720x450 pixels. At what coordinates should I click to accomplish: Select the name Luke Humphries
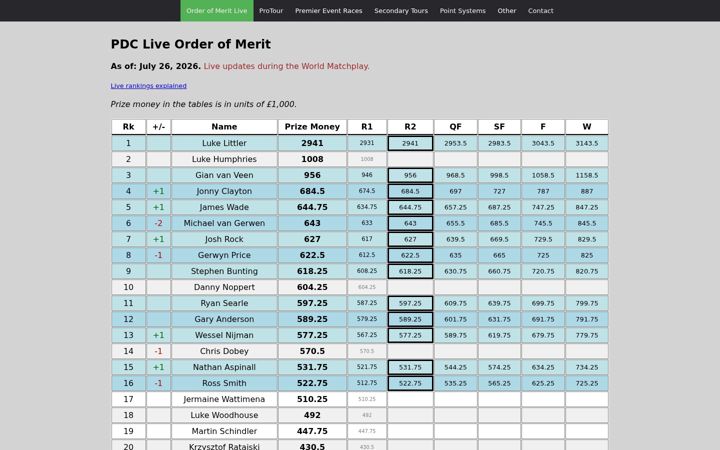click(x=224, y=159)
